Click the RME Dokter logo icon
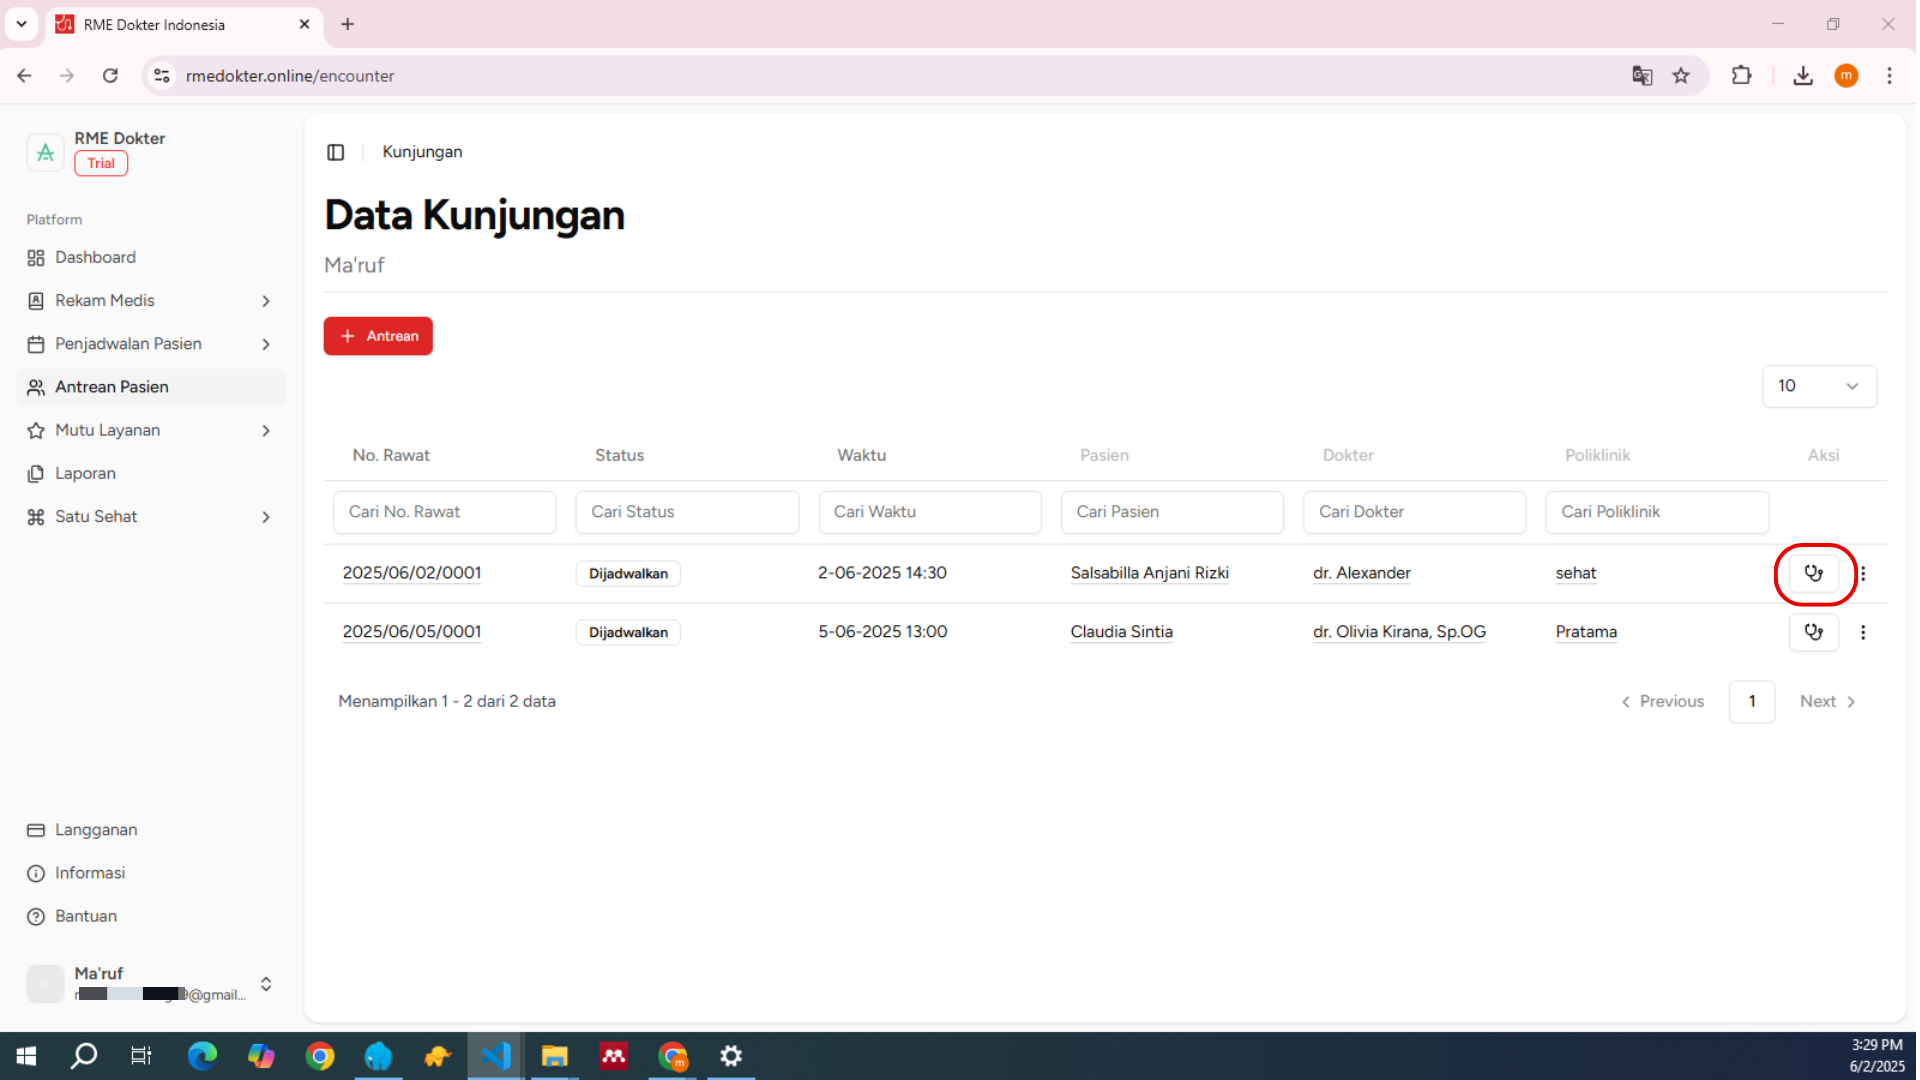The height and width of the screenshot is (1080, 1920). [x=45, y=152]
